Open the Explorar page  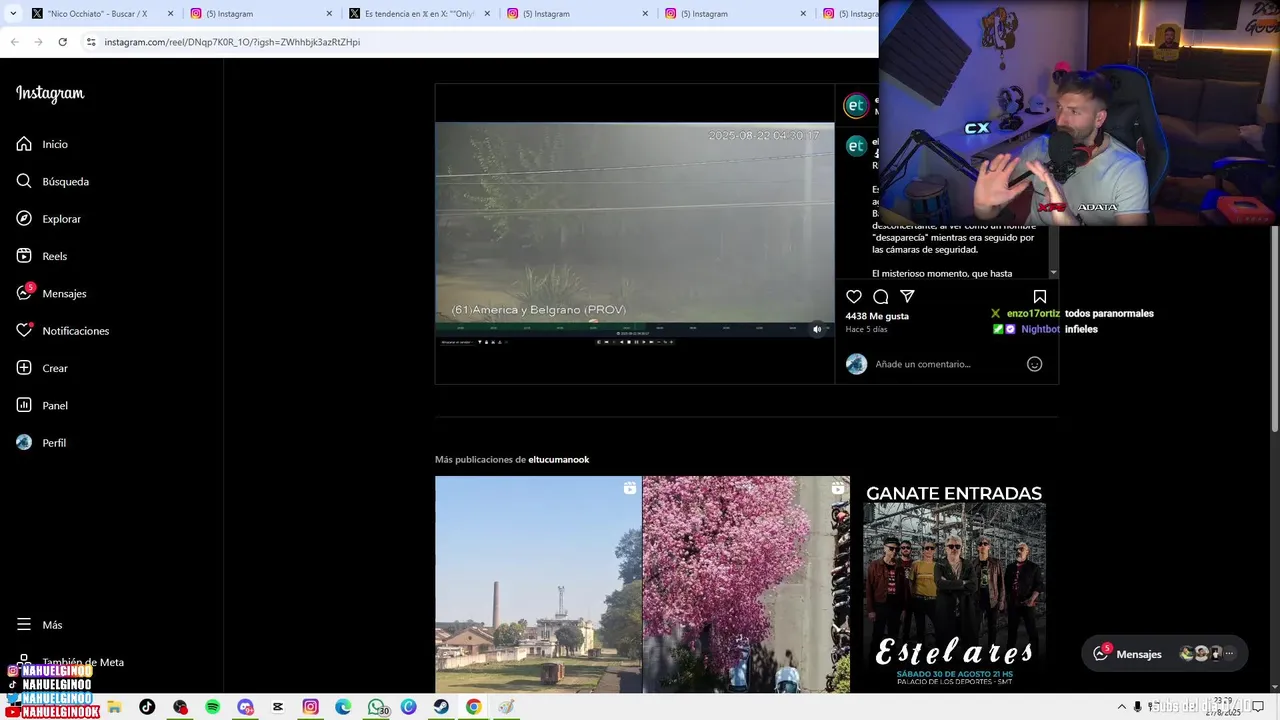pos(48,219)
